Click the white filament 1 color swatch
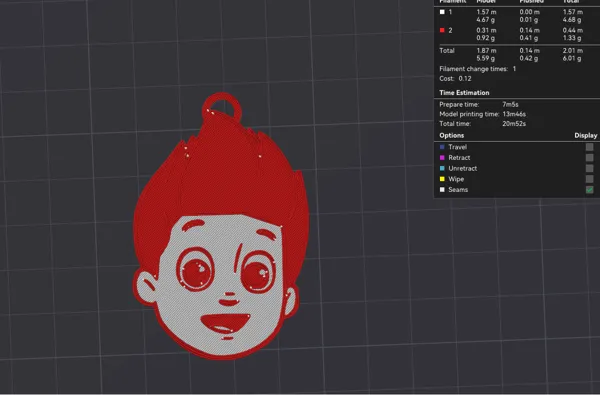This screenshot has width=600, height=395. click(x=442, y=12)
